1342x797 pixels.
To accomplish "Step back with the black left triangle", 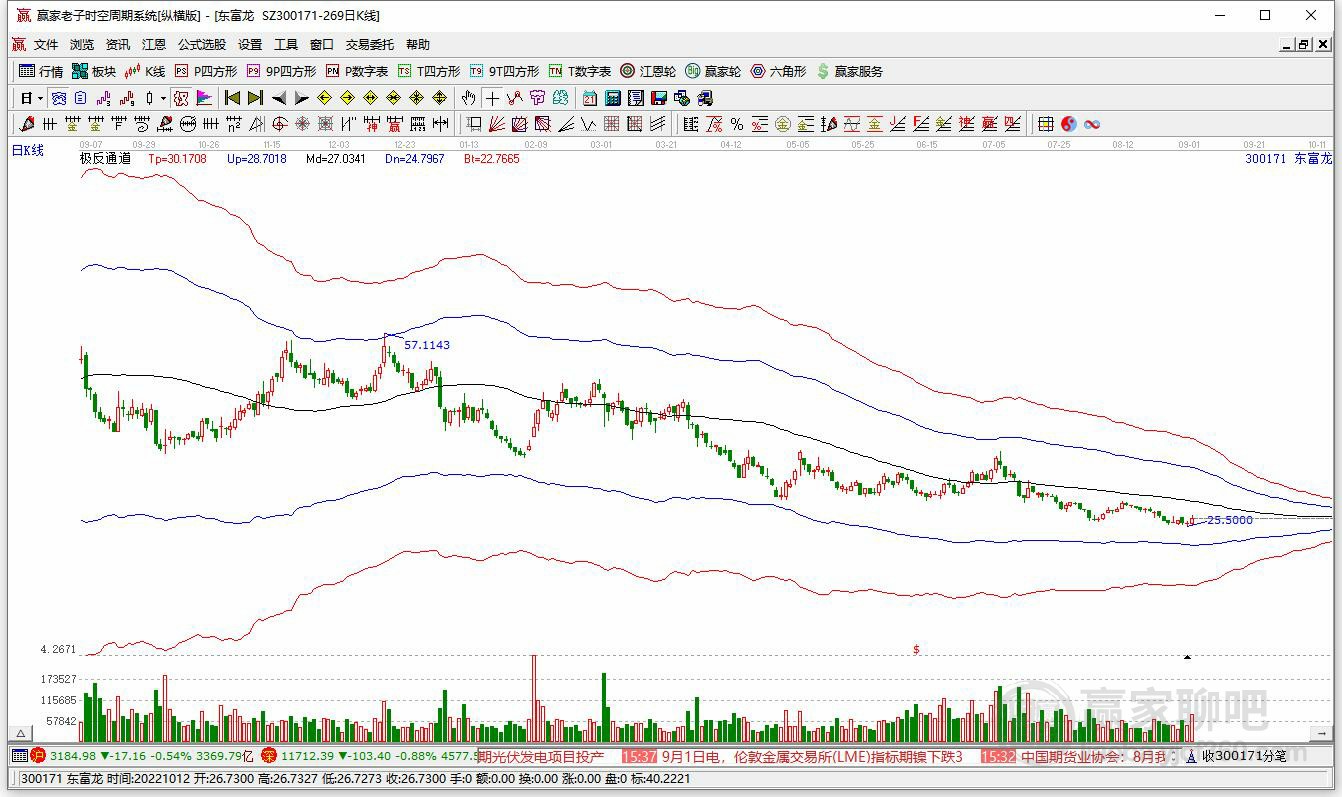I will click(279, 98).
